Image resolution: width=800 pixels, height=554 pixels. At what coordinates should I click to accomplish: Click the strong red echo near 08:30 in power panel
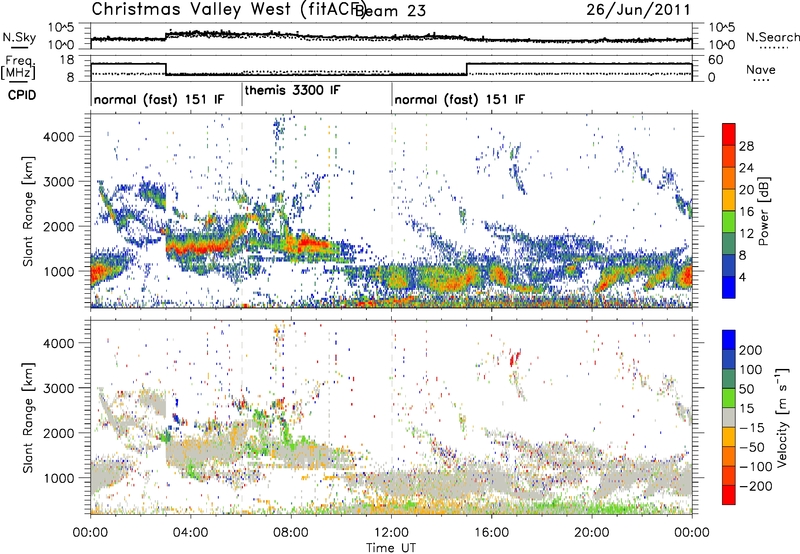[311, 243]
